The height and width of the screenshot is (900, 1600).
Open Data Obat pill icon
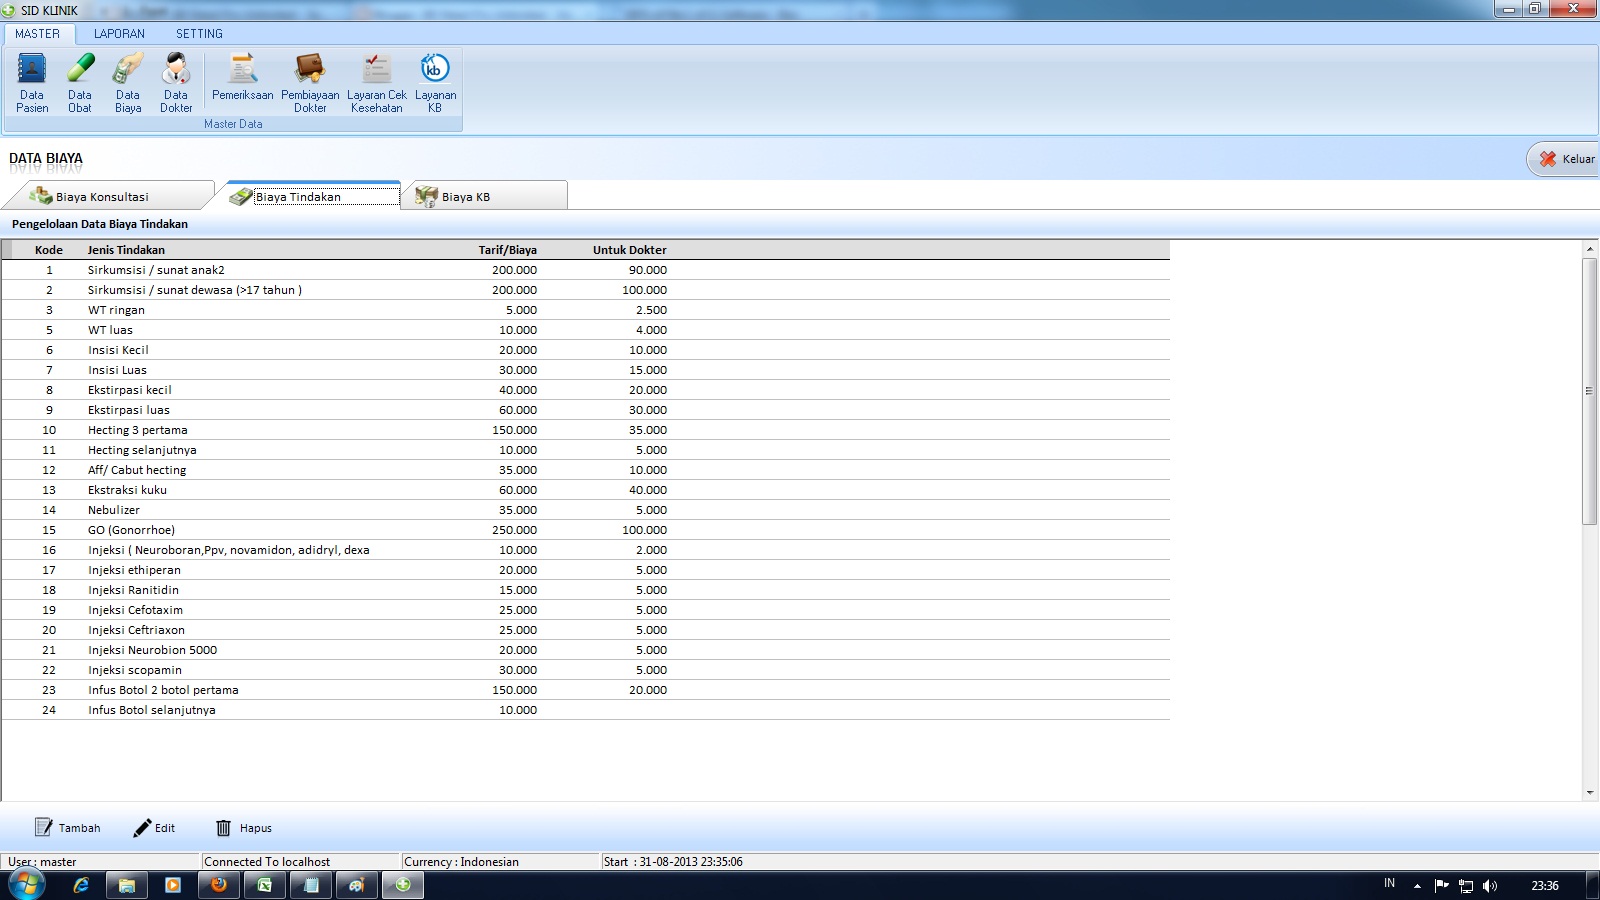[80, 82]
